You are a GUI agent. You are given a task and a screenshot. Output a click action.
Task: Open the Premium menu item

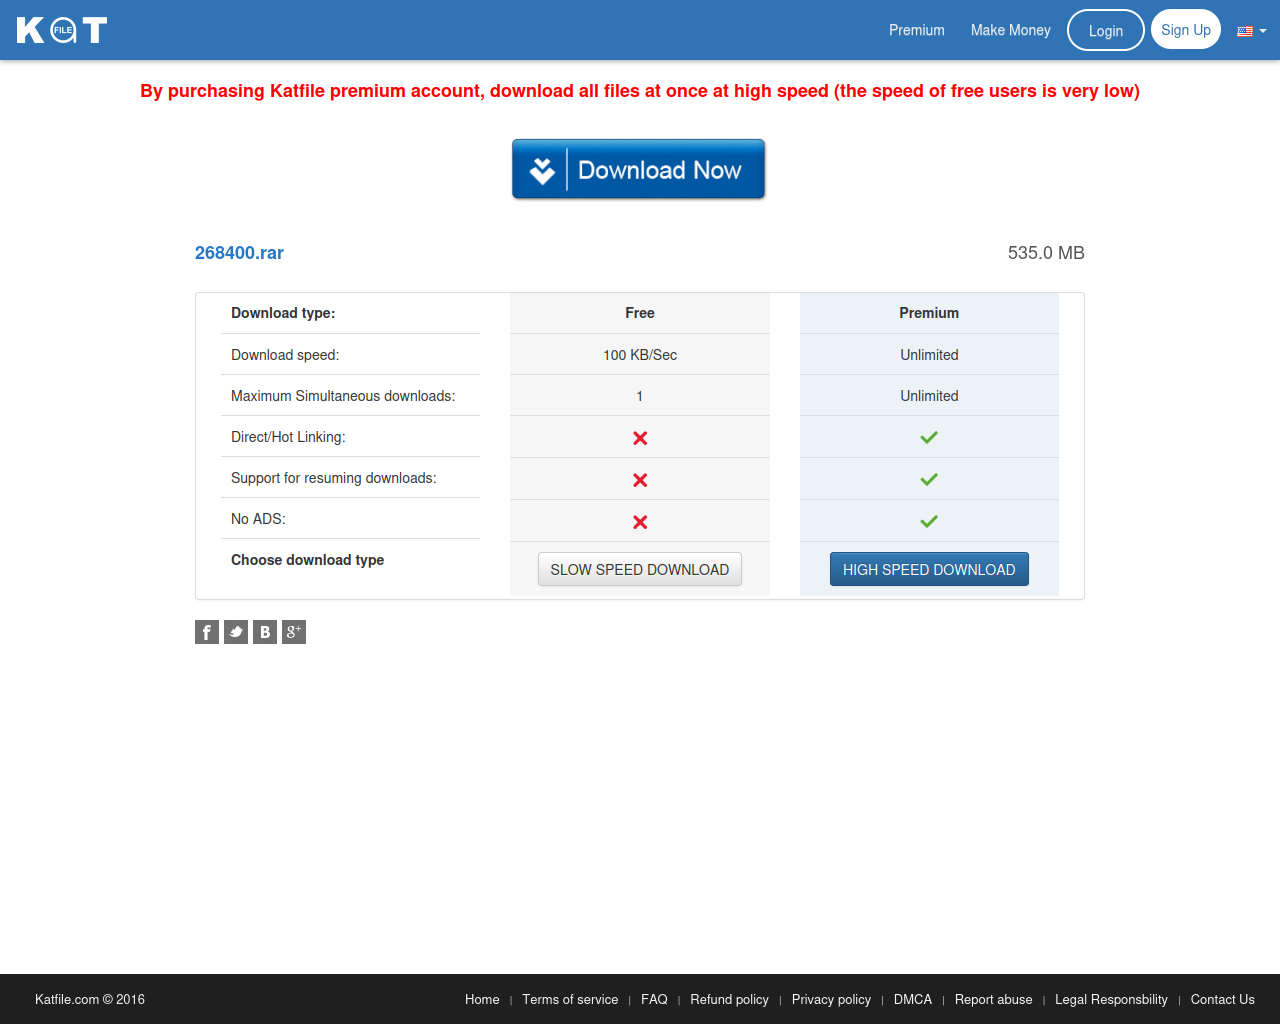[x=917, y=30]
